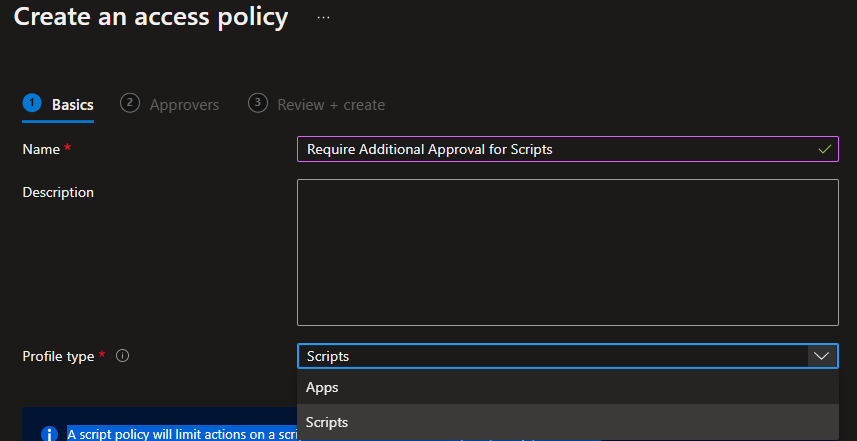Viewport: 857px width, 441px height.
Task: Click the info icon in blue banner
Action: coord(48,434)
